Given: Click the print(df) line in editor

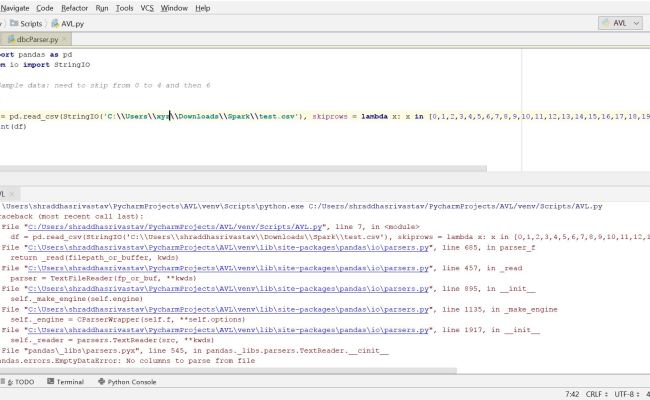Looking at the screenshot, I should [x=13, y=126].
